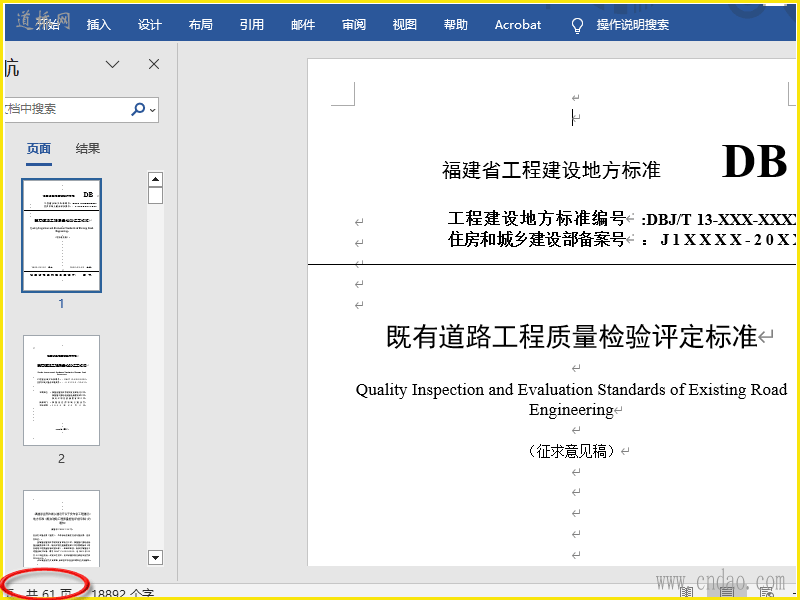Click the scroll down arrow in thumbnails pane
This screenshot has width=800, height=600.
(155, 558)
